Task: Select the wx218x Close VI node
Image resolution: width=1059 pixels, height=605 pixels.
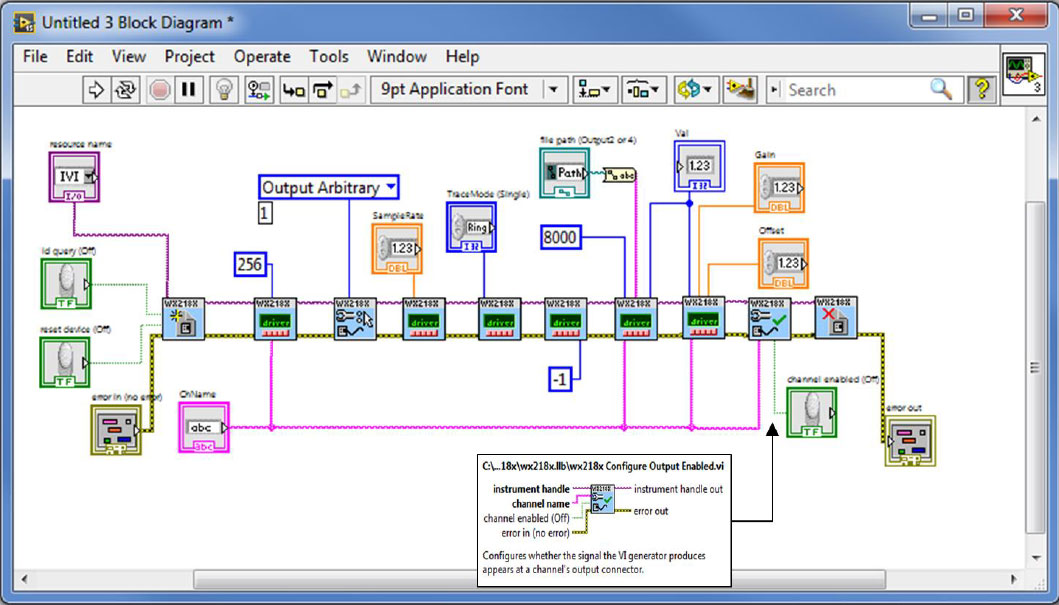Action: pyautogui.click(x=834, y=318)
